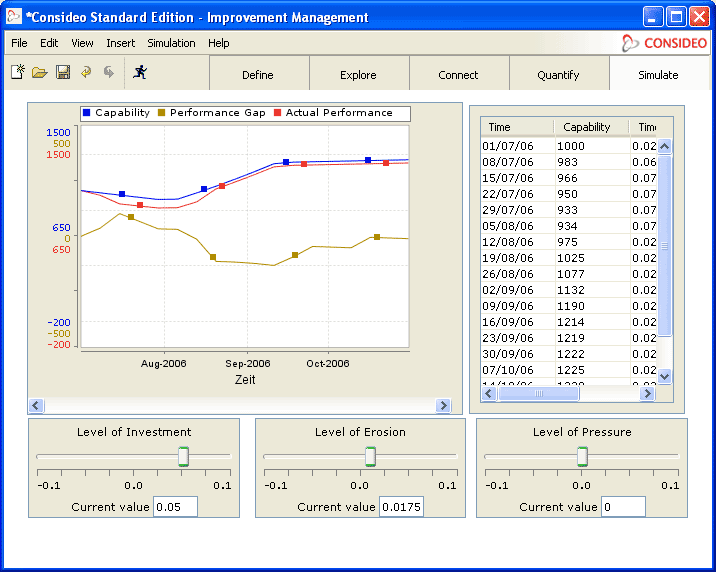Click the Investment current value field
This screenshot has width=716, height=572.
click(175, 507)
